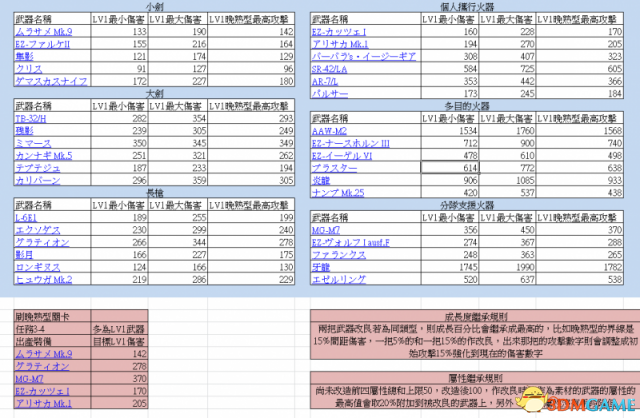The height and width of the screenshot is (418, 640).
Task: Select the cell with value 1990
Action: click(507, 267)
